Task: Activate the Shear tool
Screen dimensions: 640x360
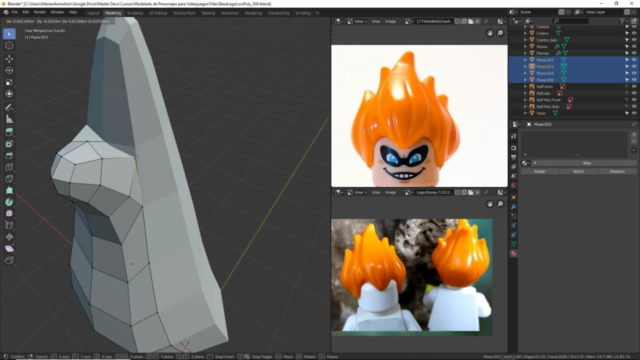Action: 9,249
